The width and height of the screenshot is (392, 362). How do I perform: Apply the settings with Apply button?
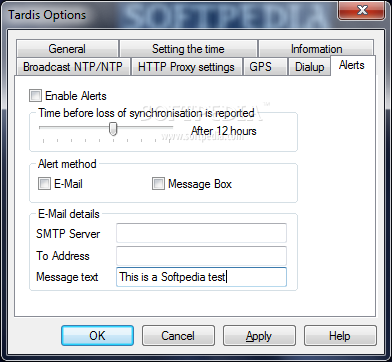pyautogui.click(x=259, y=335)
